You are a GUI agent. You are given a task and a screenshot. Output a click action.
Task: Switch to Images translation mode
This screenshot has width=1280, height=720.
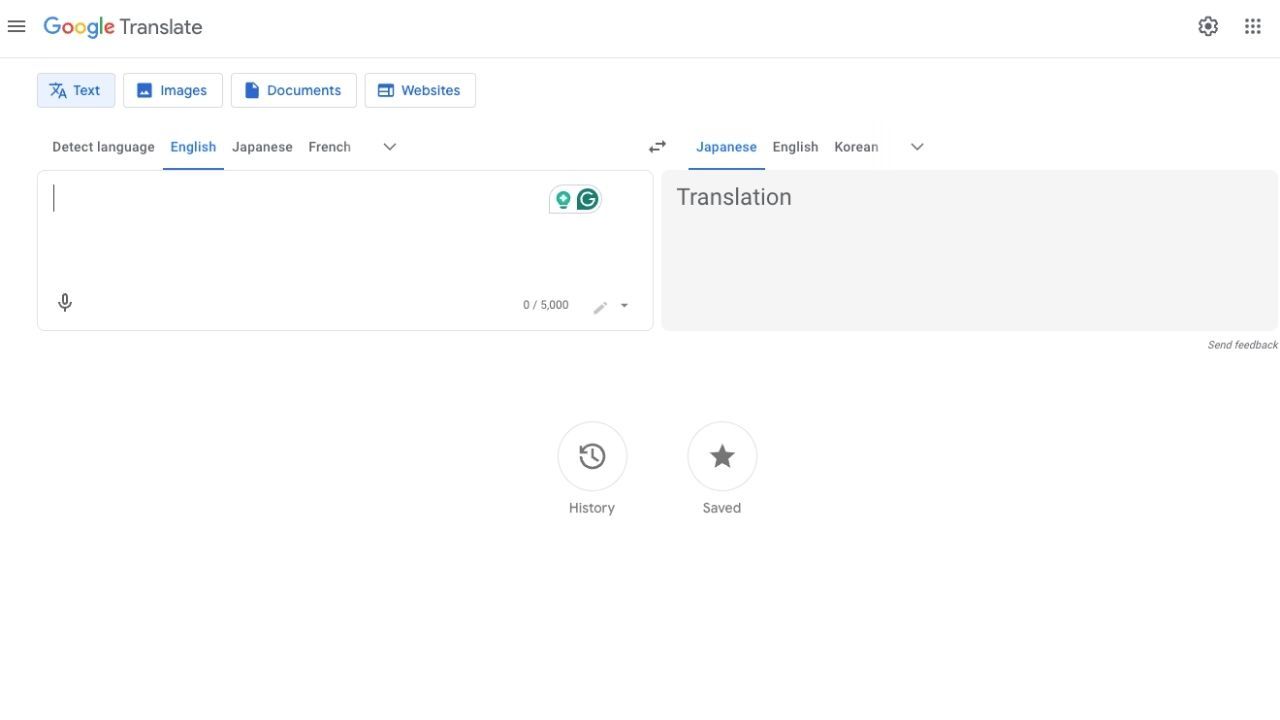(x=173, y=90)
